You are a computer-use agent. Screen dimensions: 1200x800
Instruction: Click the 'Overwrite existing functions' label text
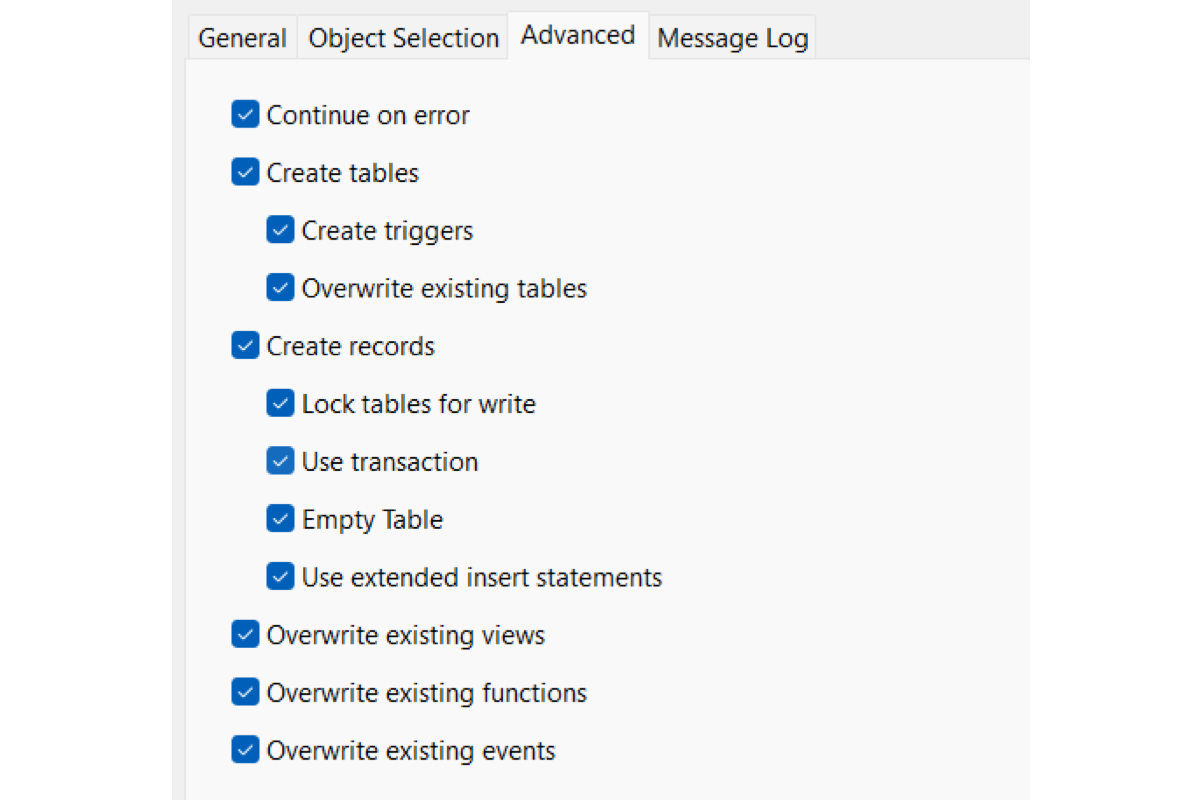click(427, 693)
